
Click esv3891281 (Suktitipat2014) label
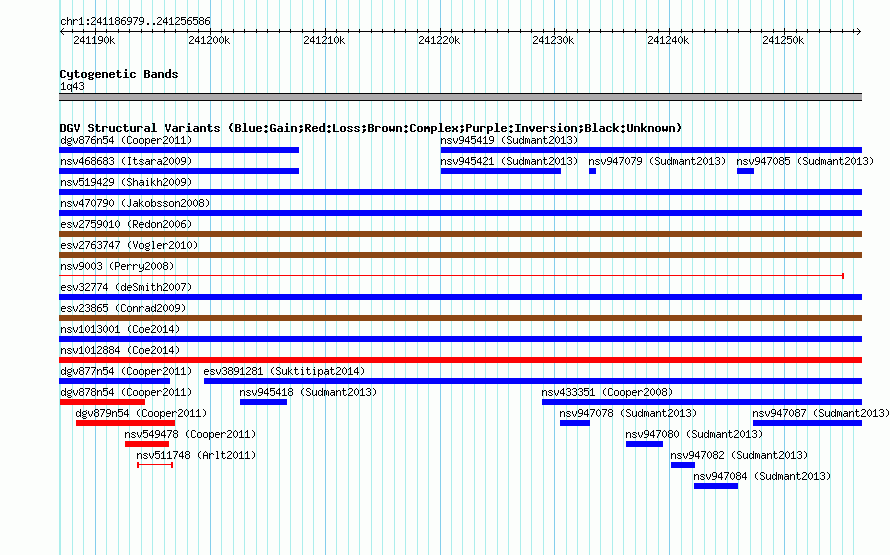(x=284, y=371)
